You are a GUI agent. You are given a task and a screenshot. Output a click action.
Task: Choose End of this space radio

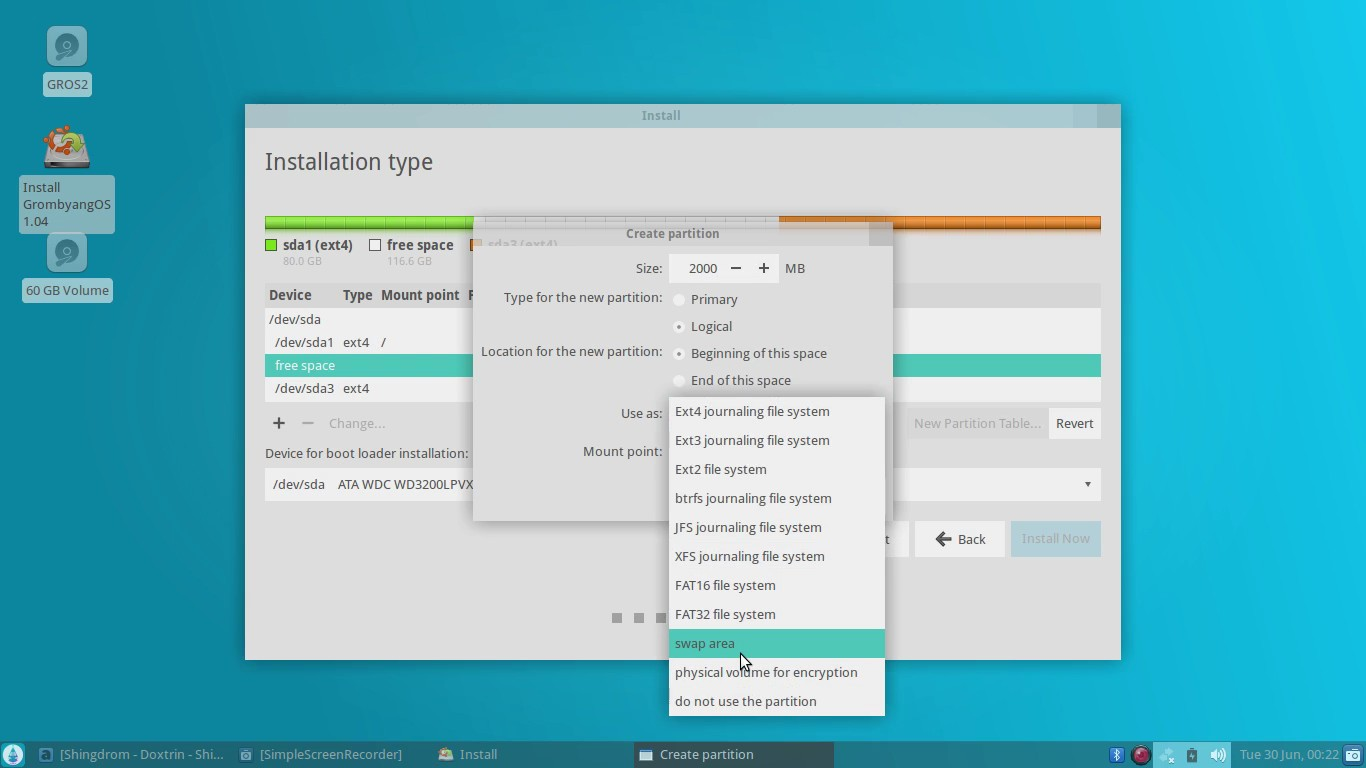(679, 381)
